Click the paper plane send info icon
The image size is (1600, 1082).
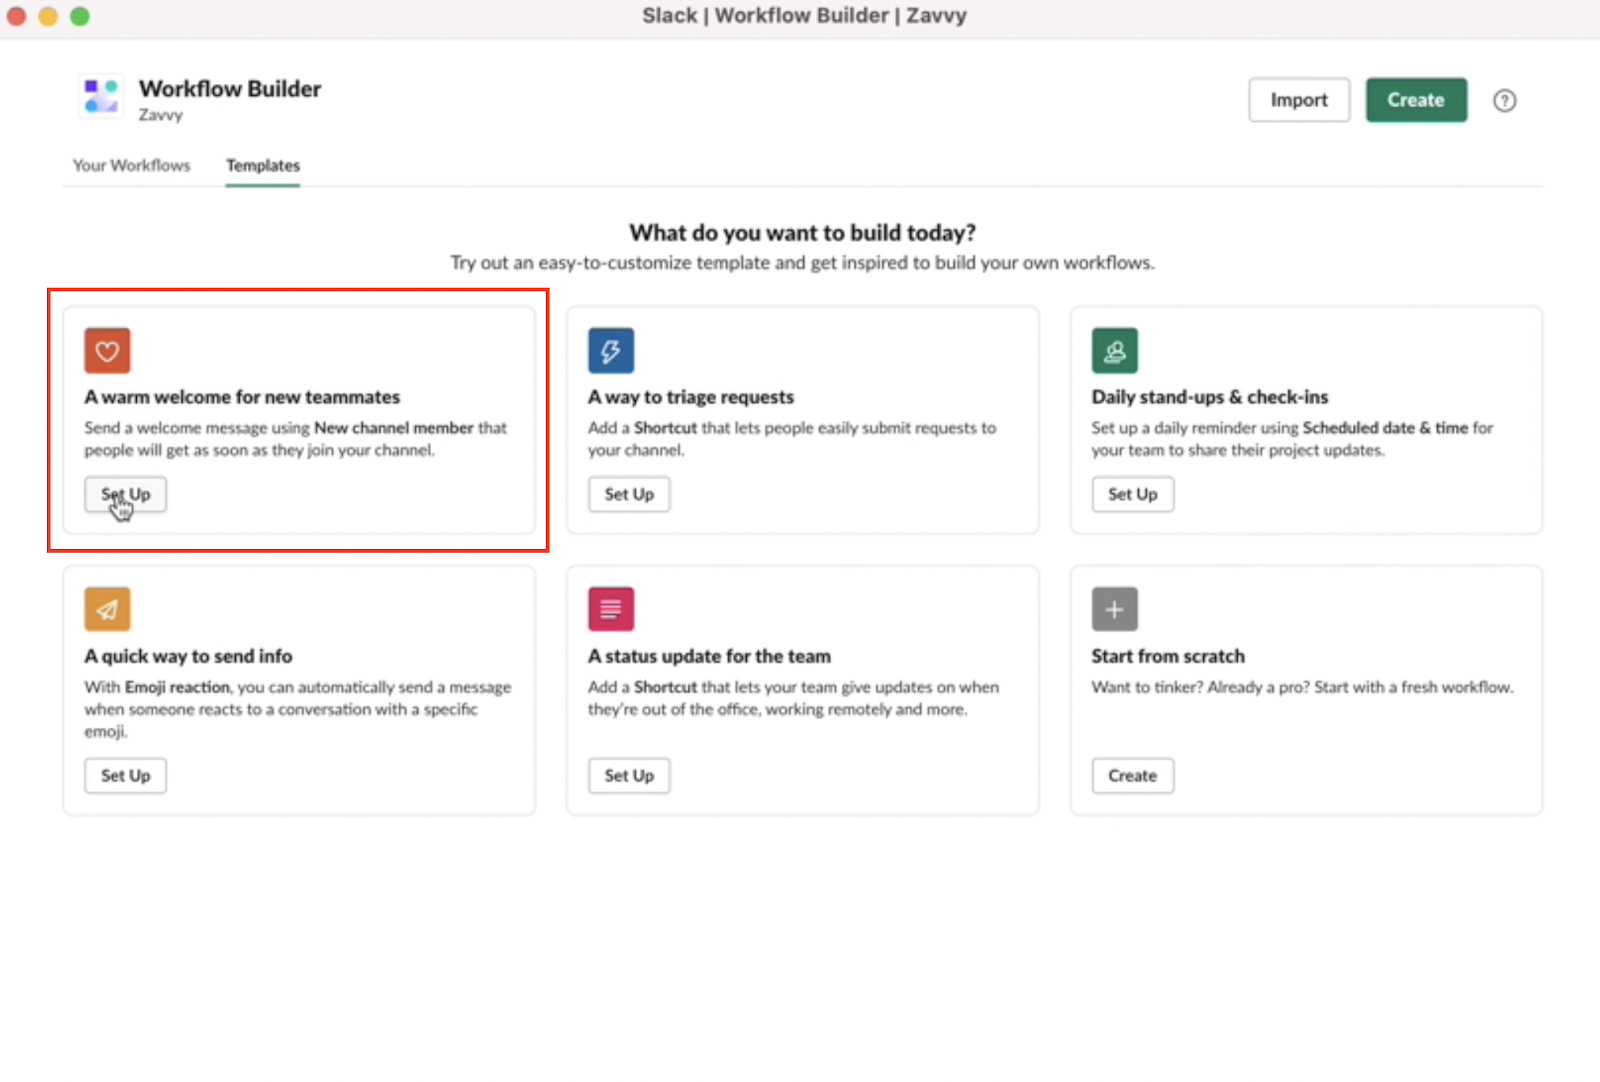(107, 608)
